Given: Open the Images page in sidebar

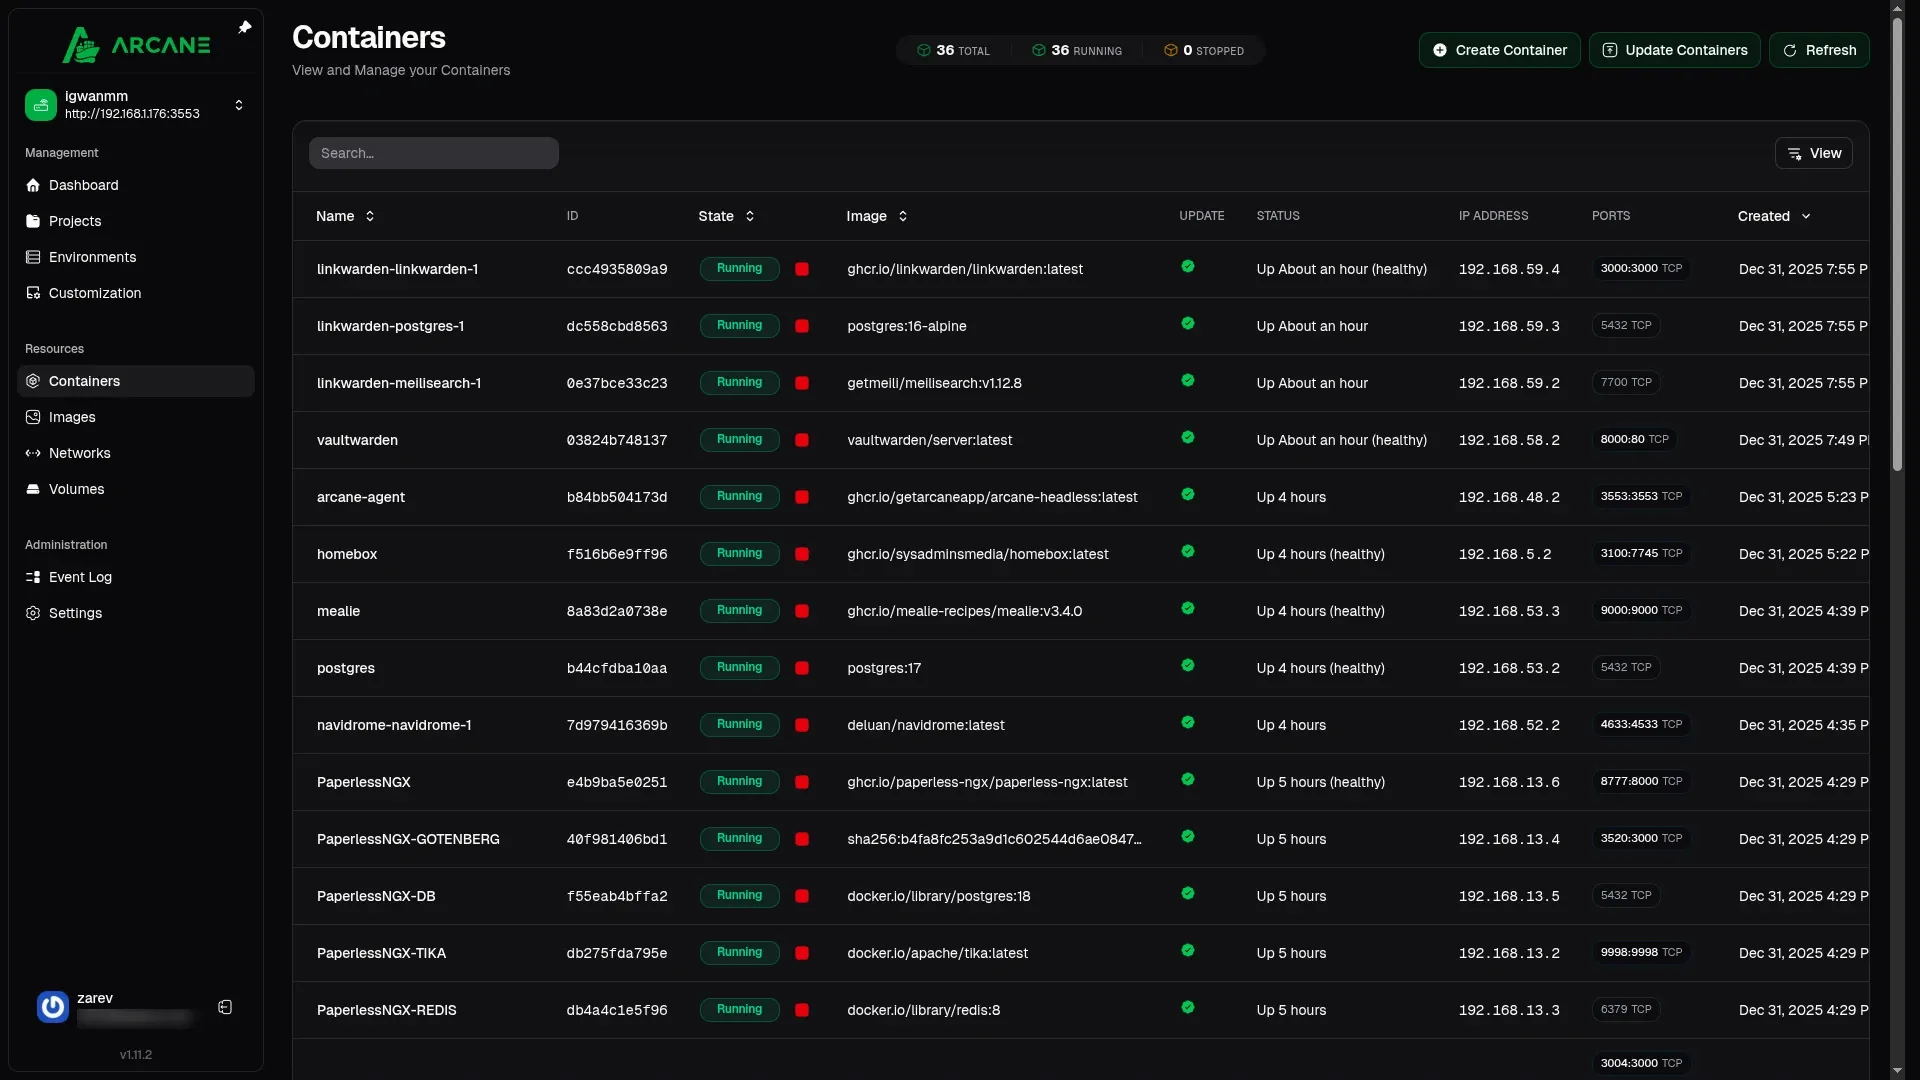Looking at the screenshot, I should (x=72, y=417).
